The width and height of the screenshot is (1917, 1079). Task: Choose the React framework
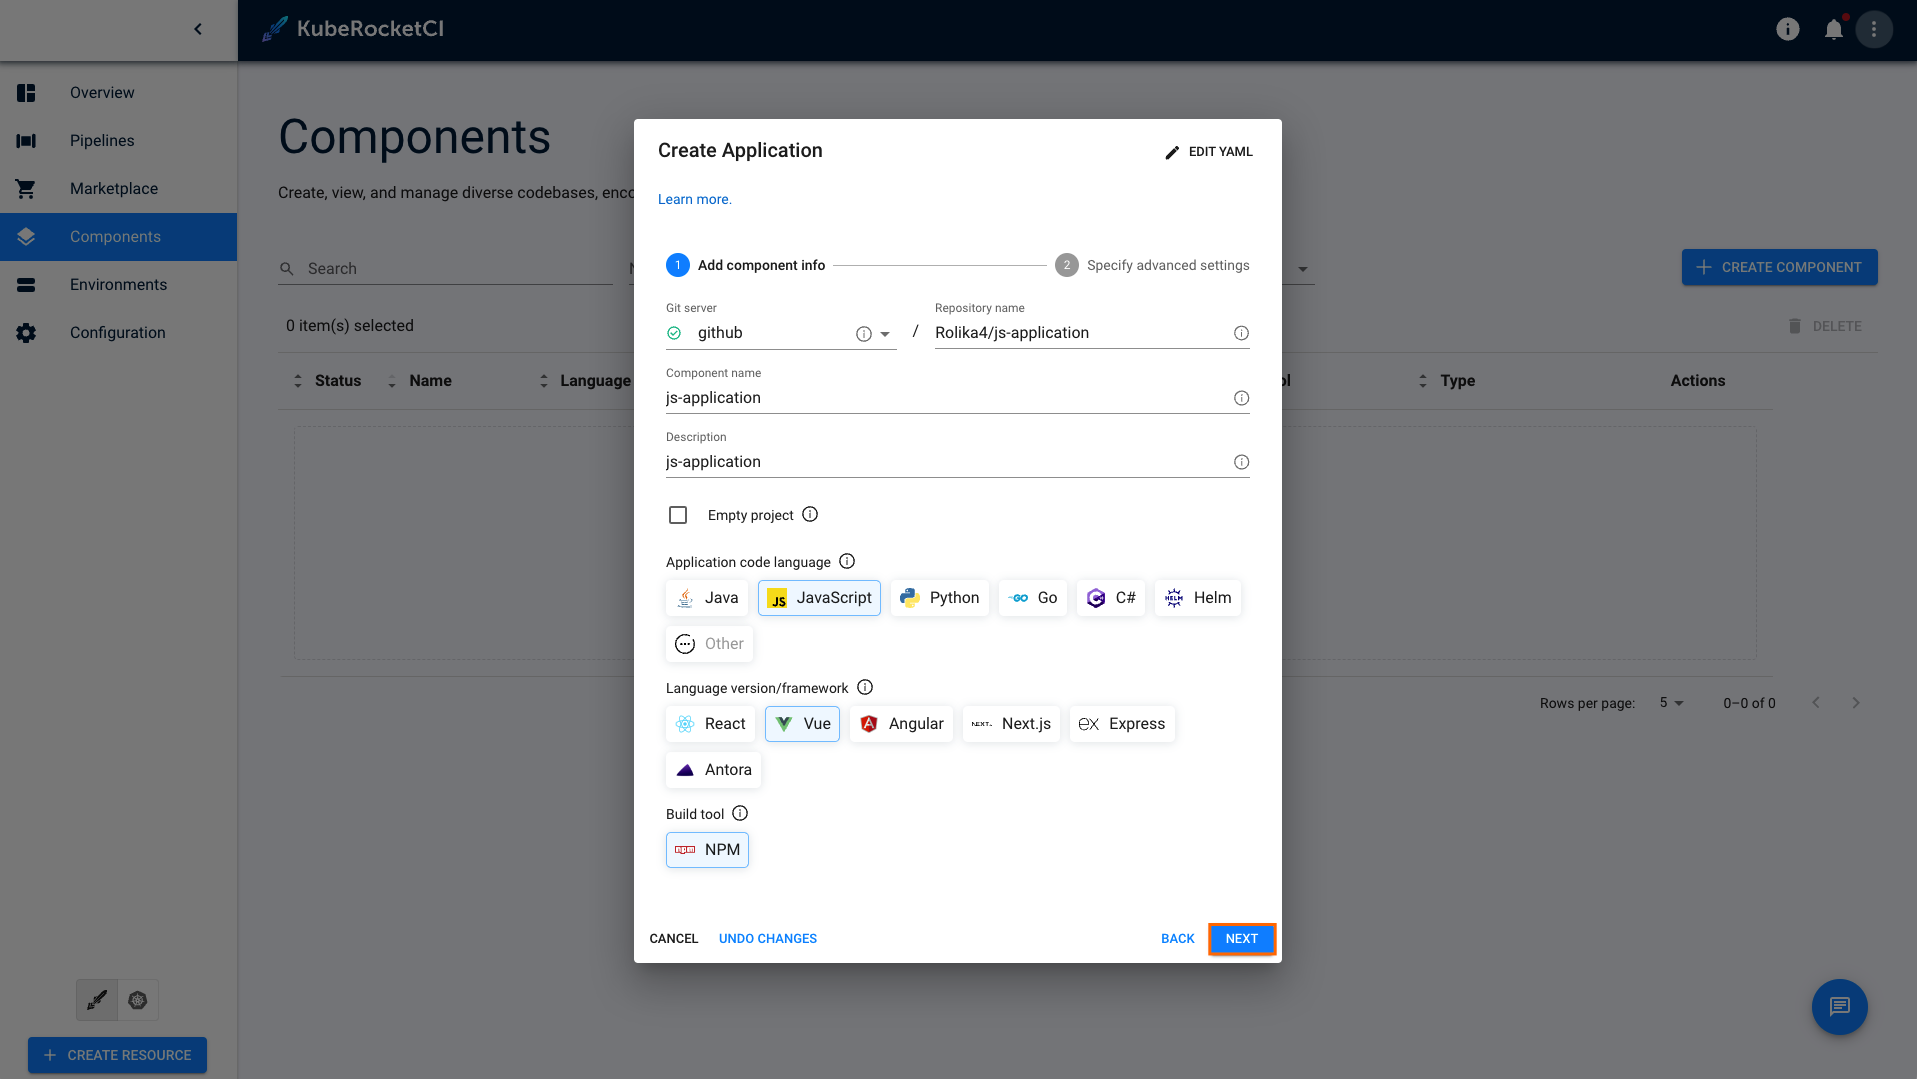click(x=710, y=724)
